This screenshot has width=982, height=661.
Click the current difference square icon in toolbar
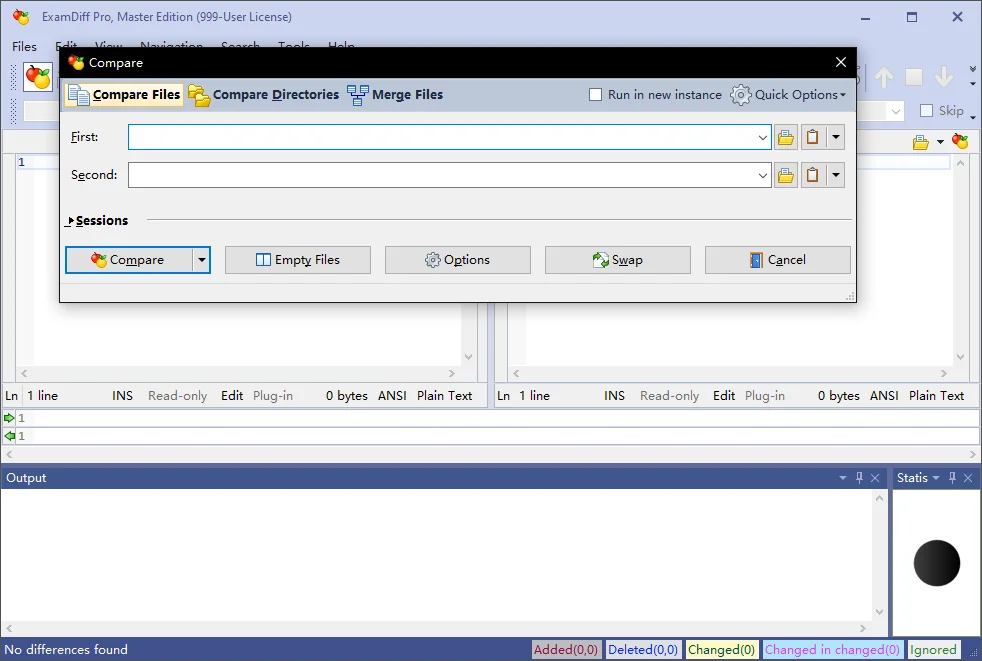(914, 77)
